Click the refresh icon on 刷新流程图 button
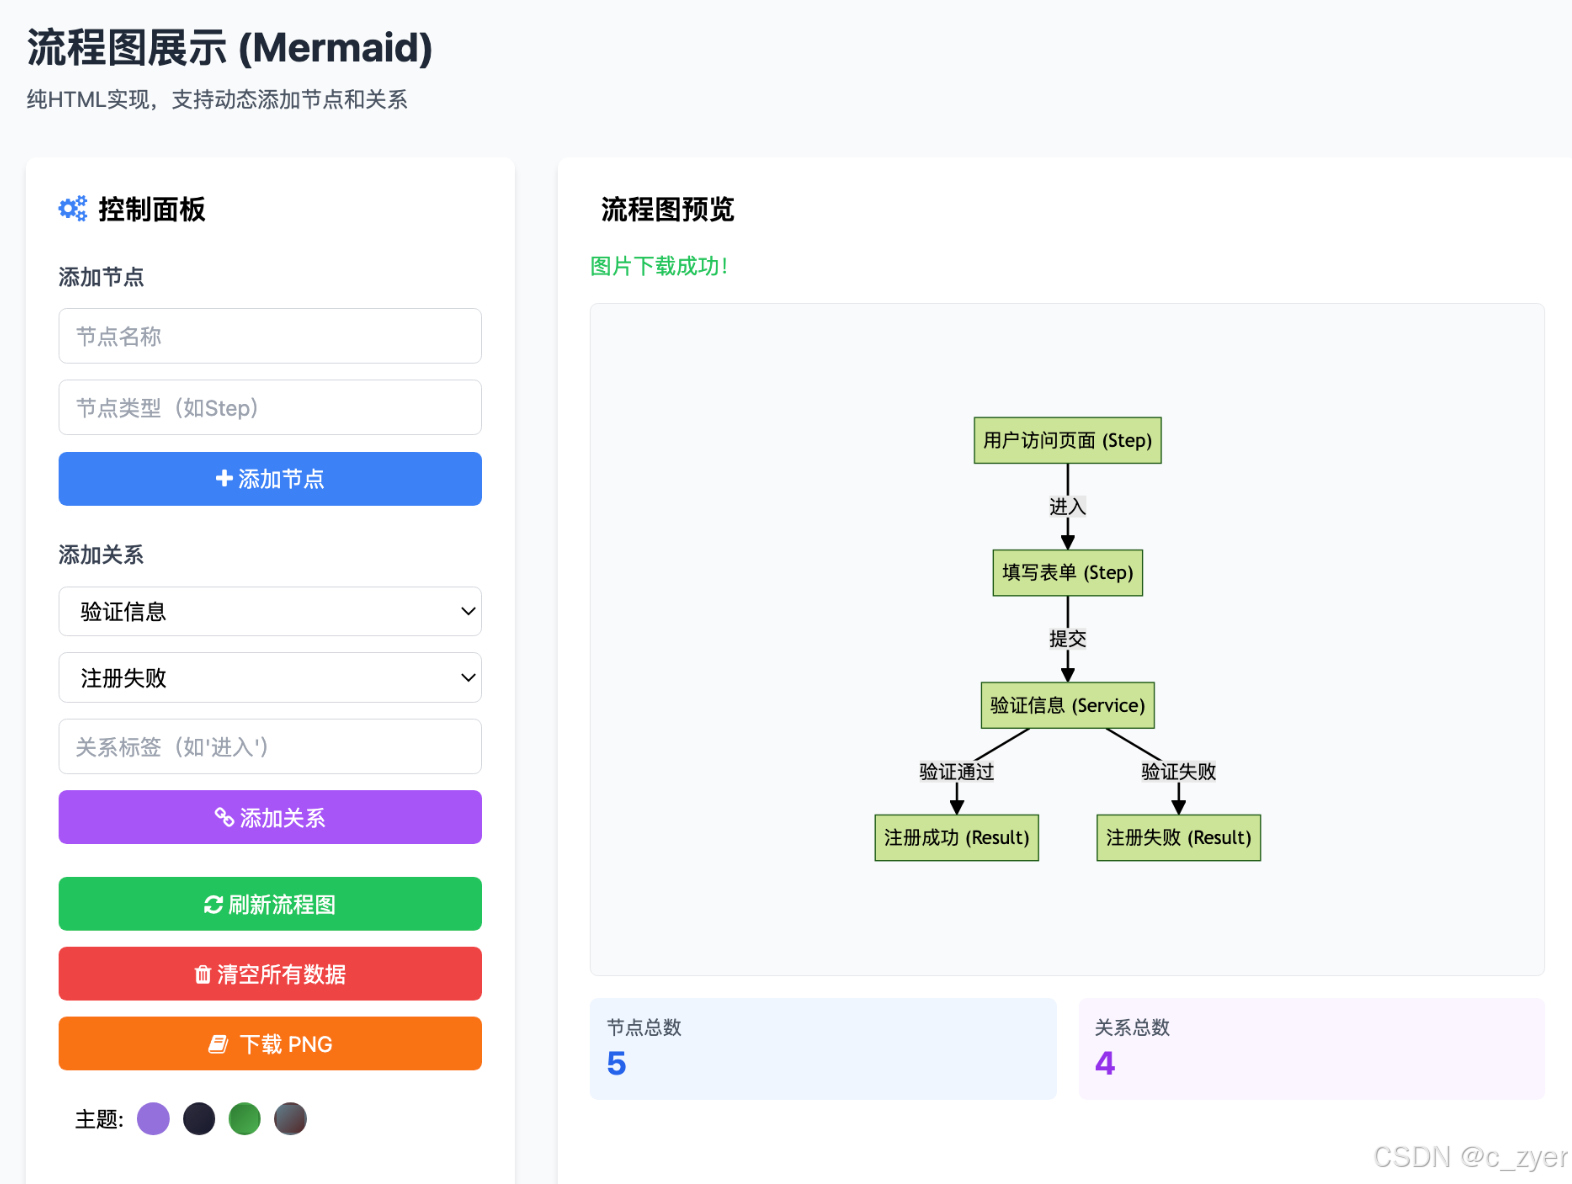Viewport: 1572px width, 1184px height. click(213, 904)
